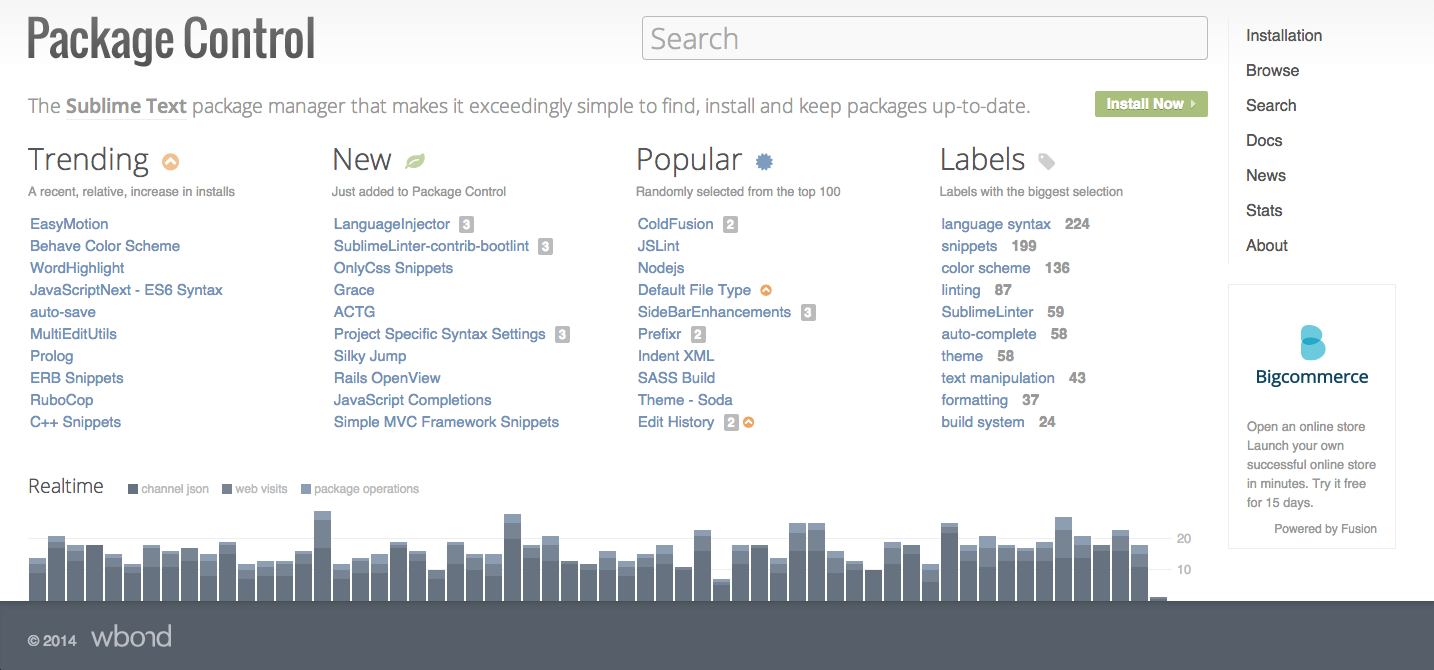Viewport: 1434px width, 670px height.
Task: Open Search in the side menu
Action: click(1271, 105)
